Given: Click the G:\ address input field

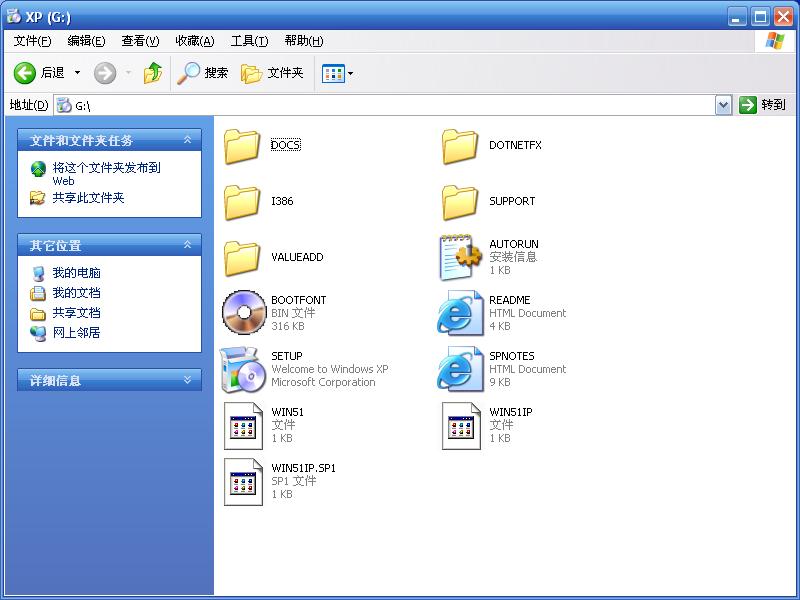Looking at the screenshot, I should 384,105.
